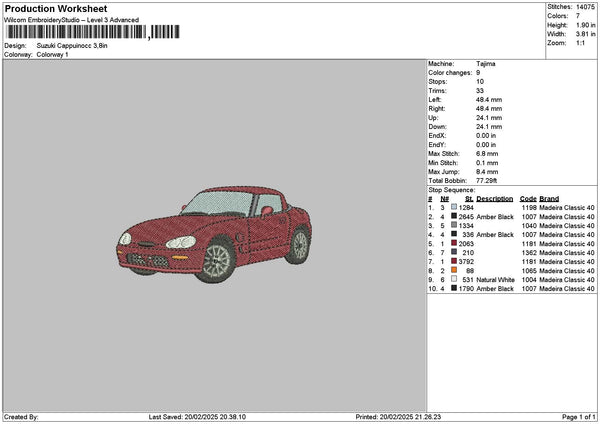The width and height of the screenshot is (600, 424).
Task: Click the Left value 48.4 mm
Action: (489, 100)
